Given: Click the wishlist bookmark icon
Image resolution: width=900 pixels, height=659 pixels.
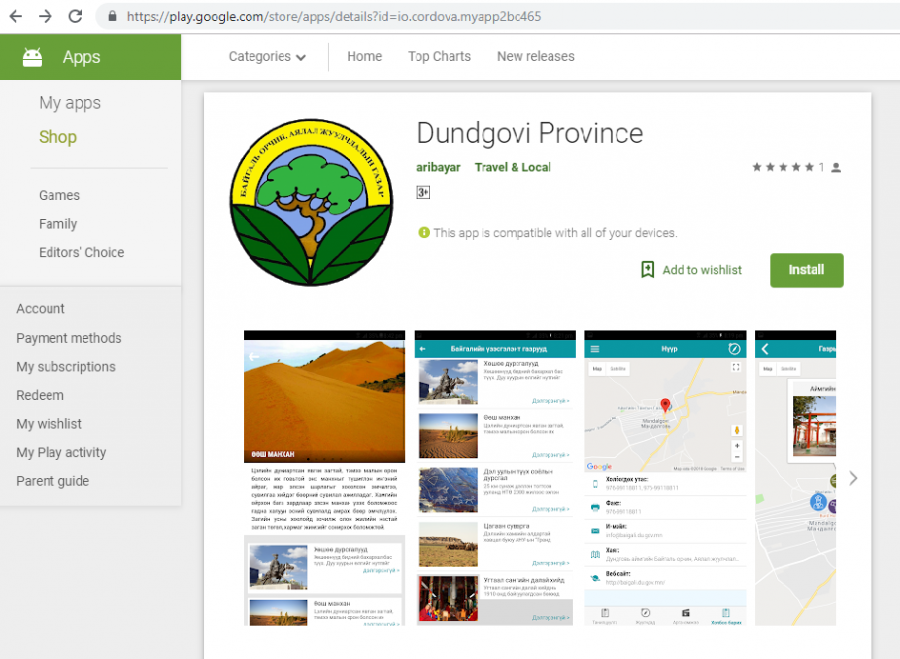Looking at the screenshot, I should click(x=647, y=269).
